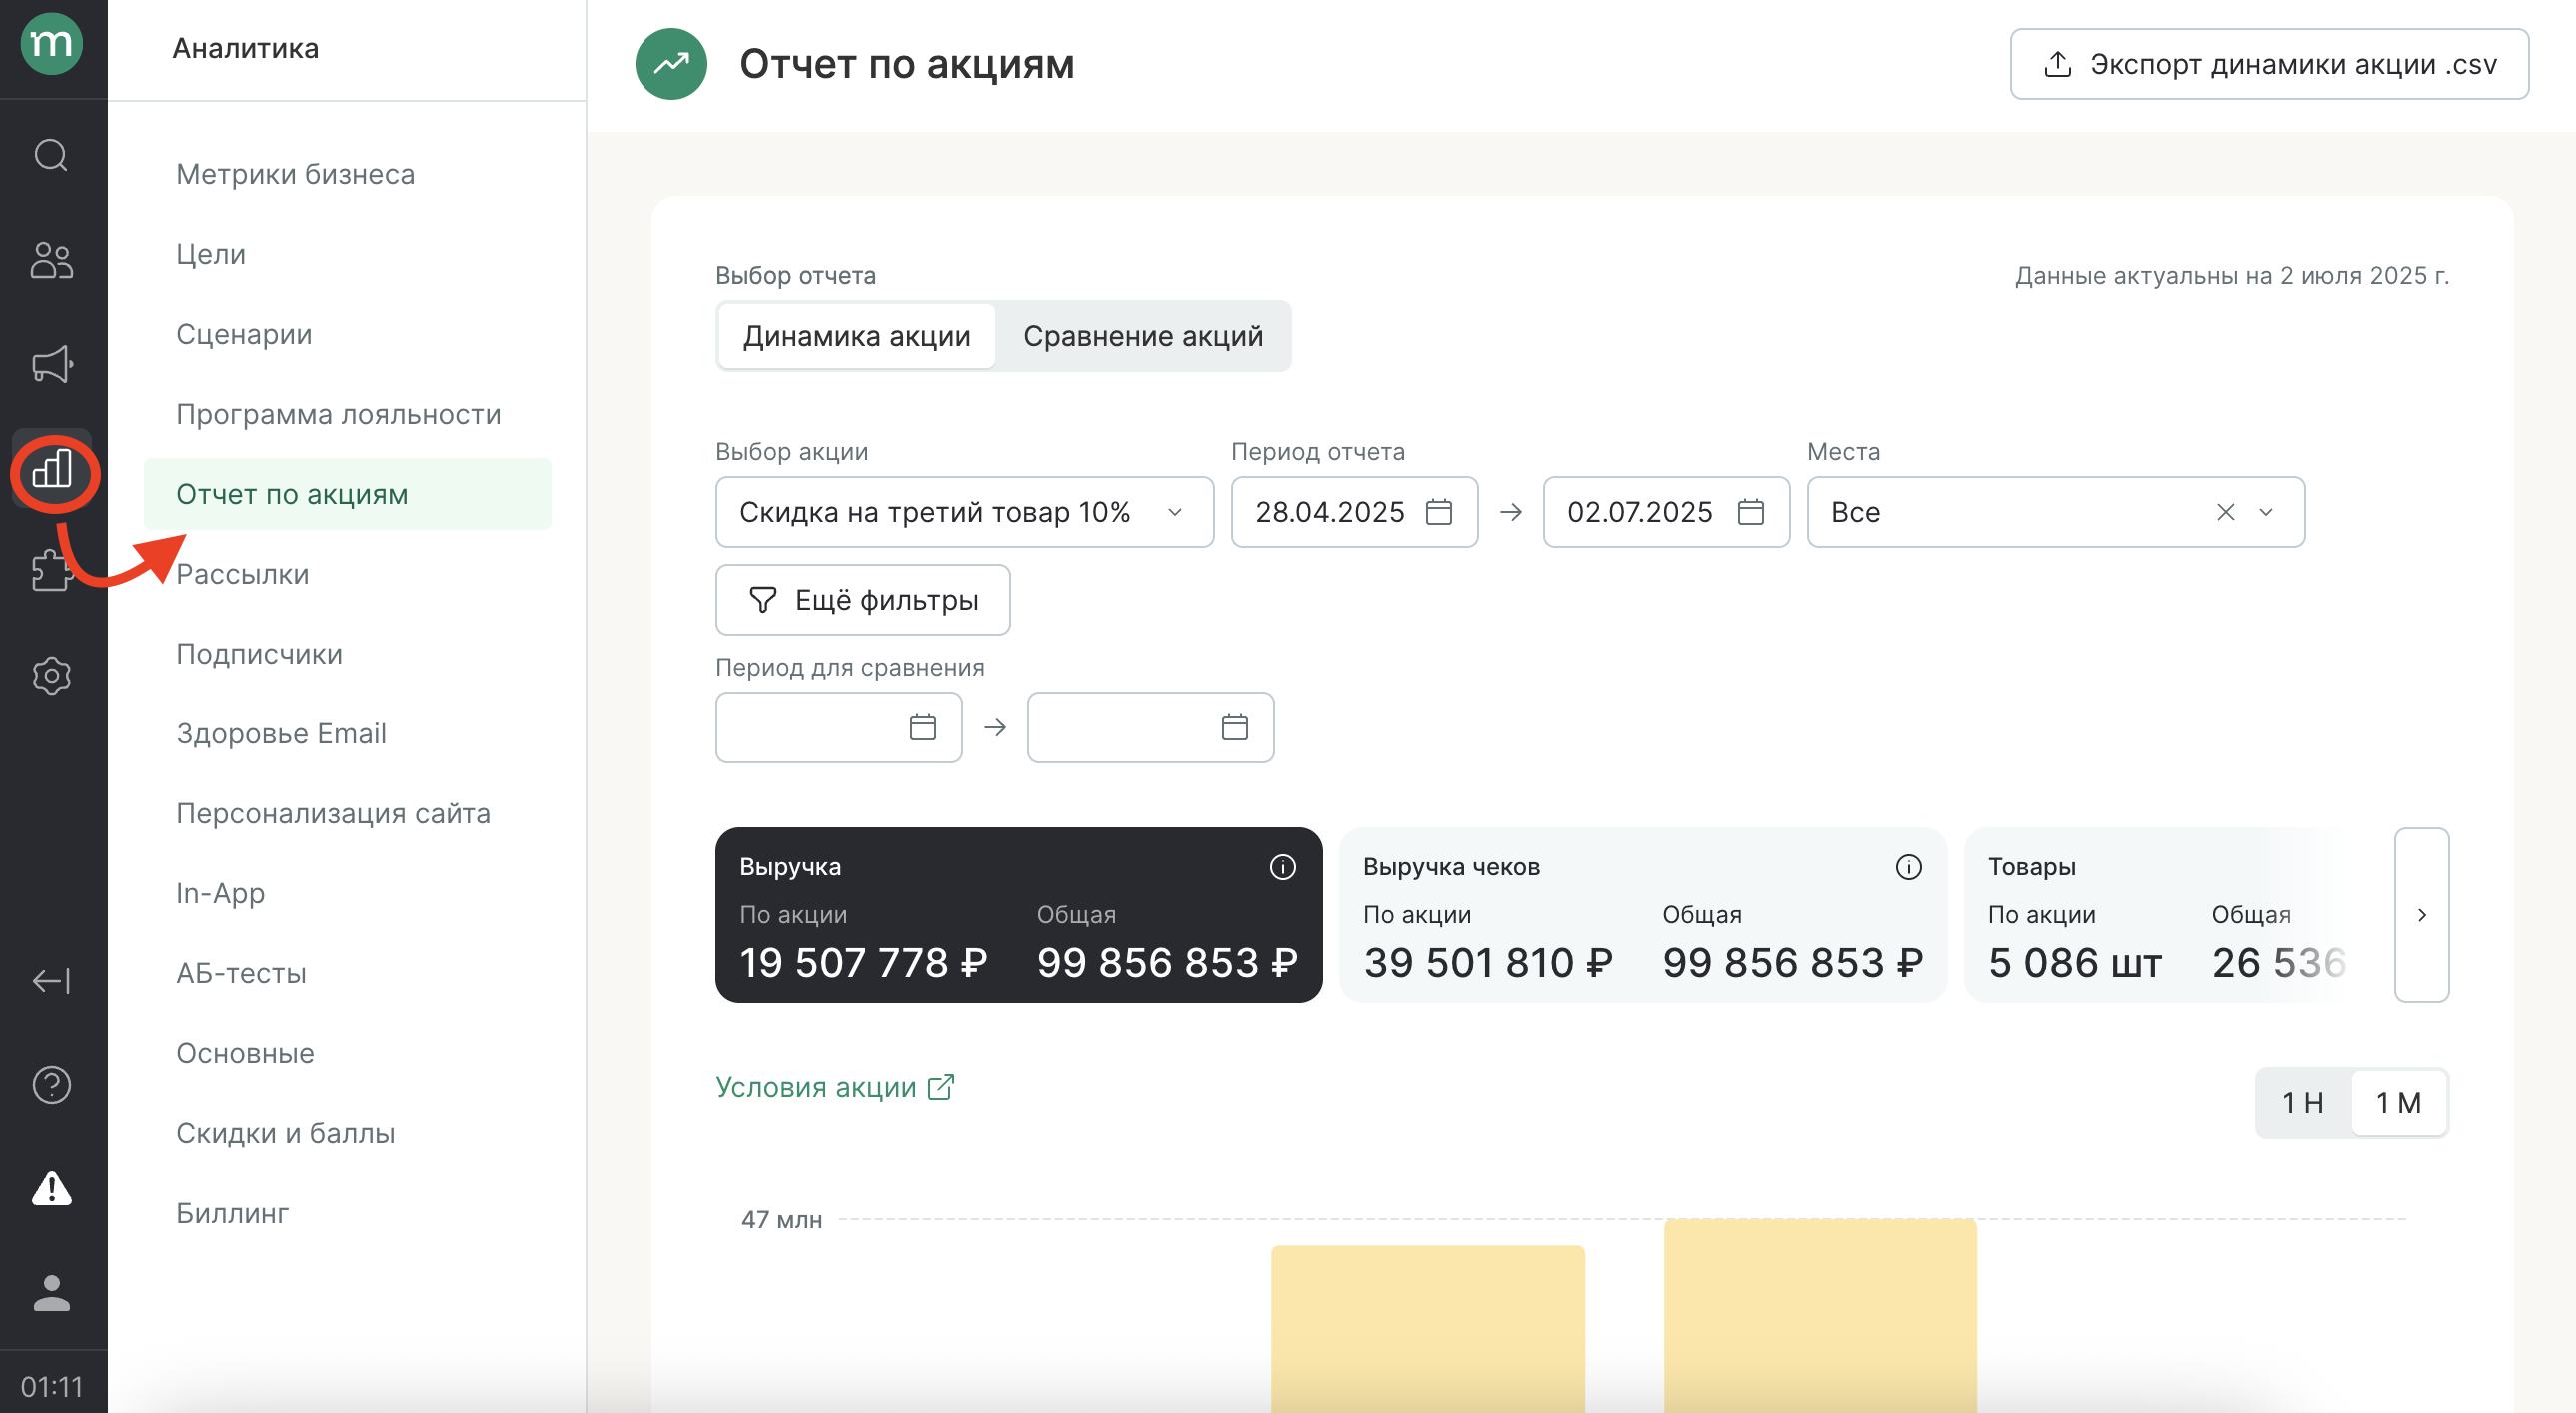Expand the Места dropdown chevron
The image size is (2576, 1413).
(2266, 512)
